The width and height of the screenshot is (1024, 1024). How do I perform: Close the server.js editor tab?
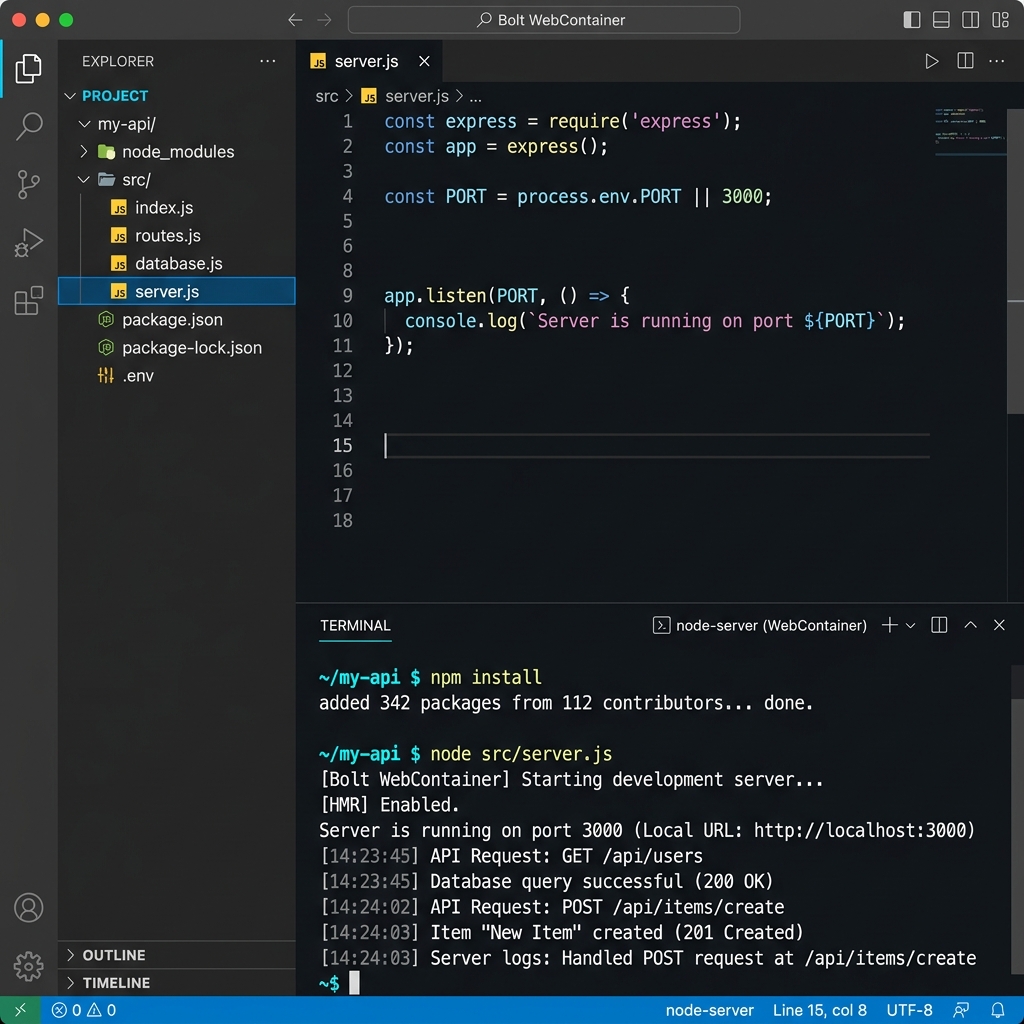pyautogui.click(x=424, y=61)
